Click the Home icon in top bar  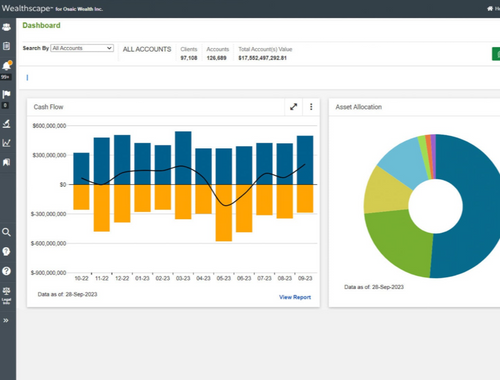(490, 8)
